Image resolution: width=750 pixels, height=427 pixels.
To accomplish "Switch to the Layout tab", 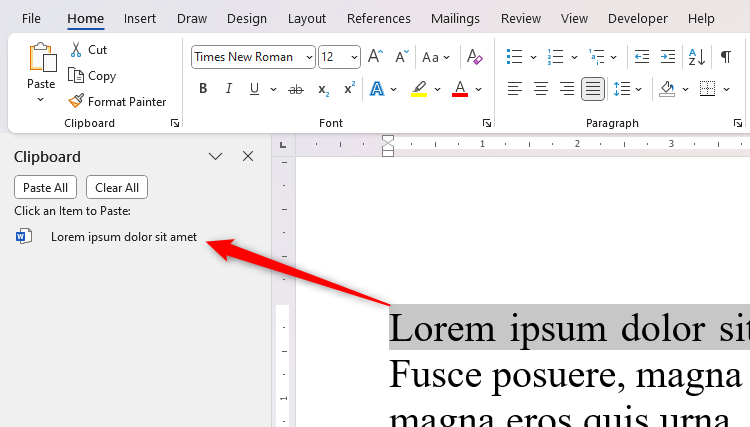I will (307, 18).
